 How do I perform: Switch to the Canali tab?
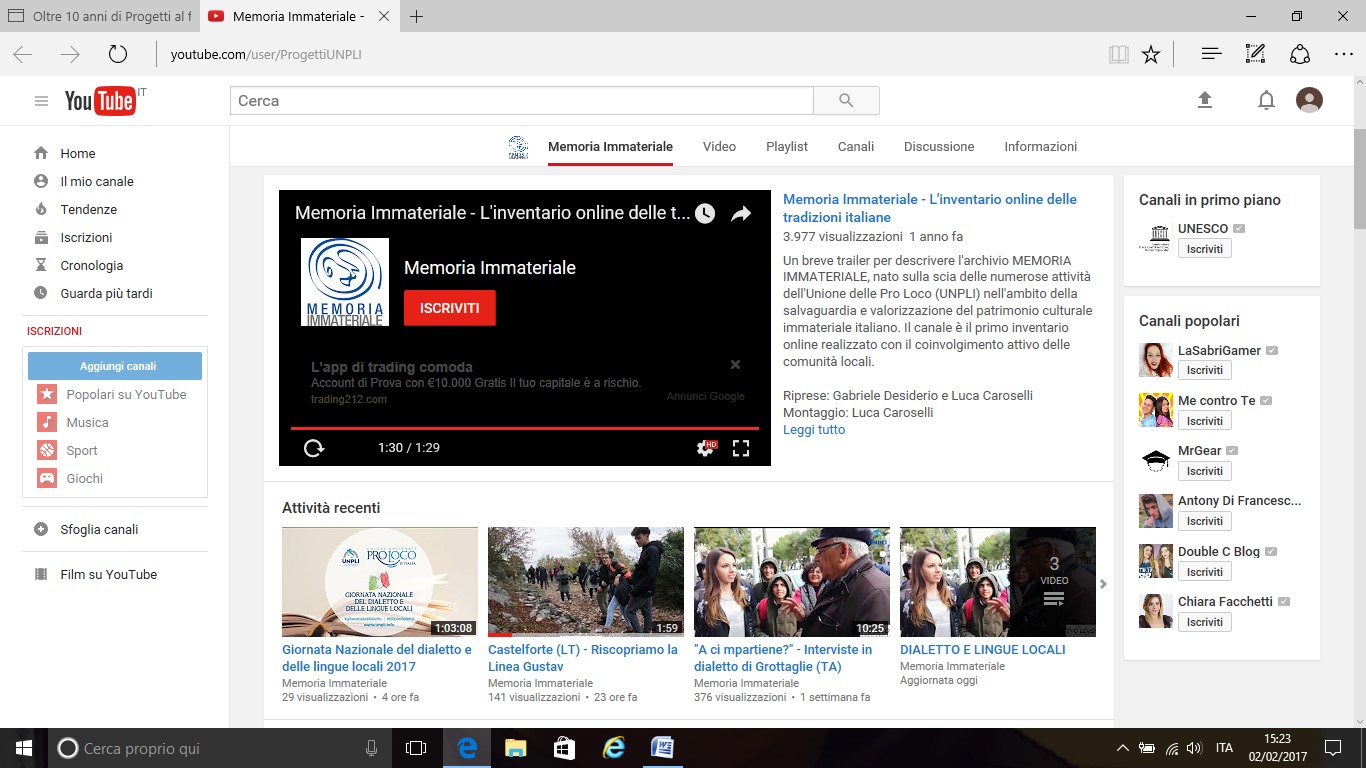click(x=856, y=147)
